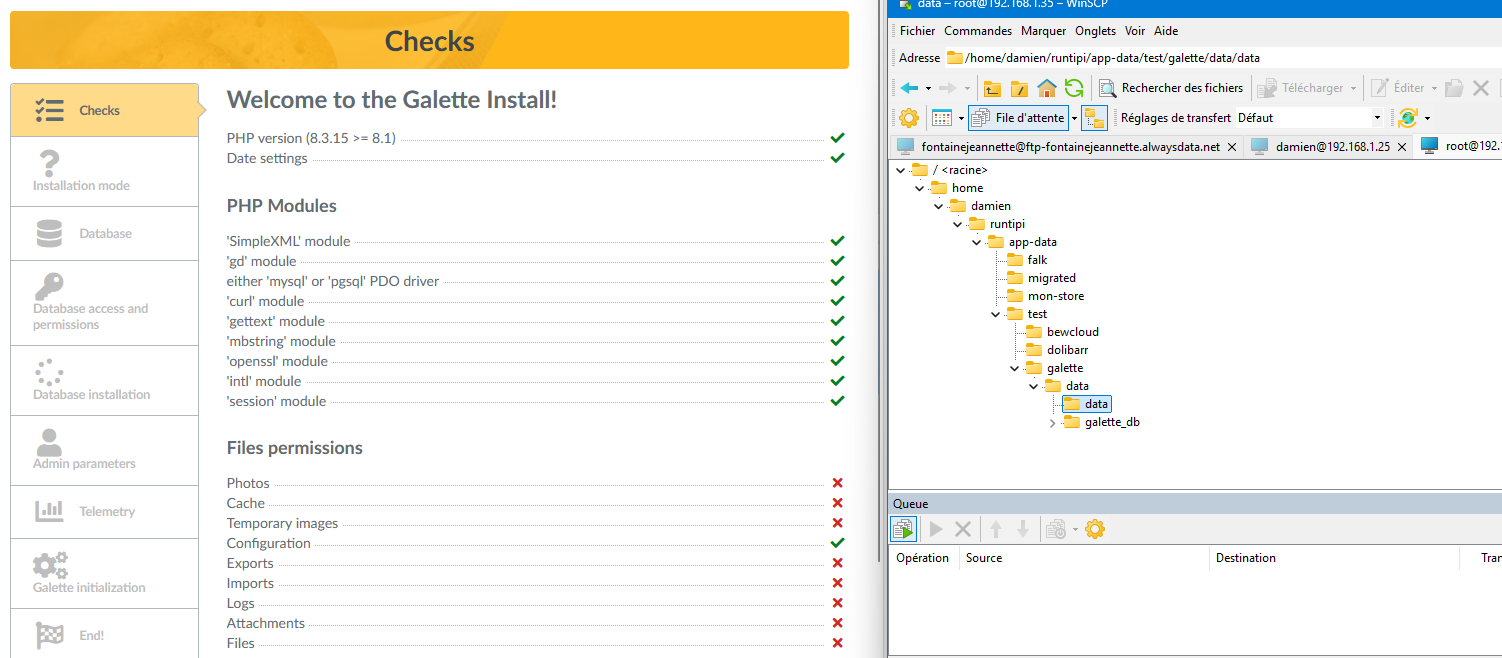Open the Fichier menu
This screenshot has width=1502, height=658.
coord(917,31)
